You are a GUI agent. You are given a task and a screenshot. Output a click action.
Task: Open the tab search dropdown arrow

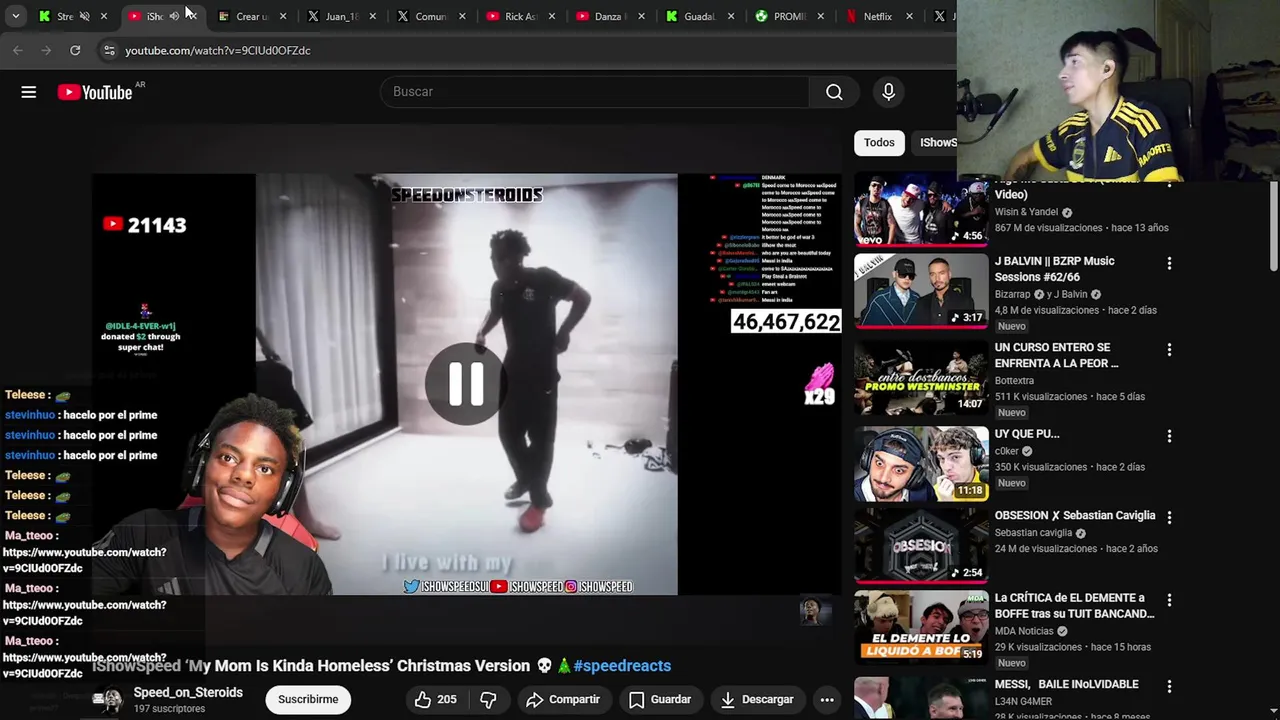pyautogui.click(x=15, y=16)
